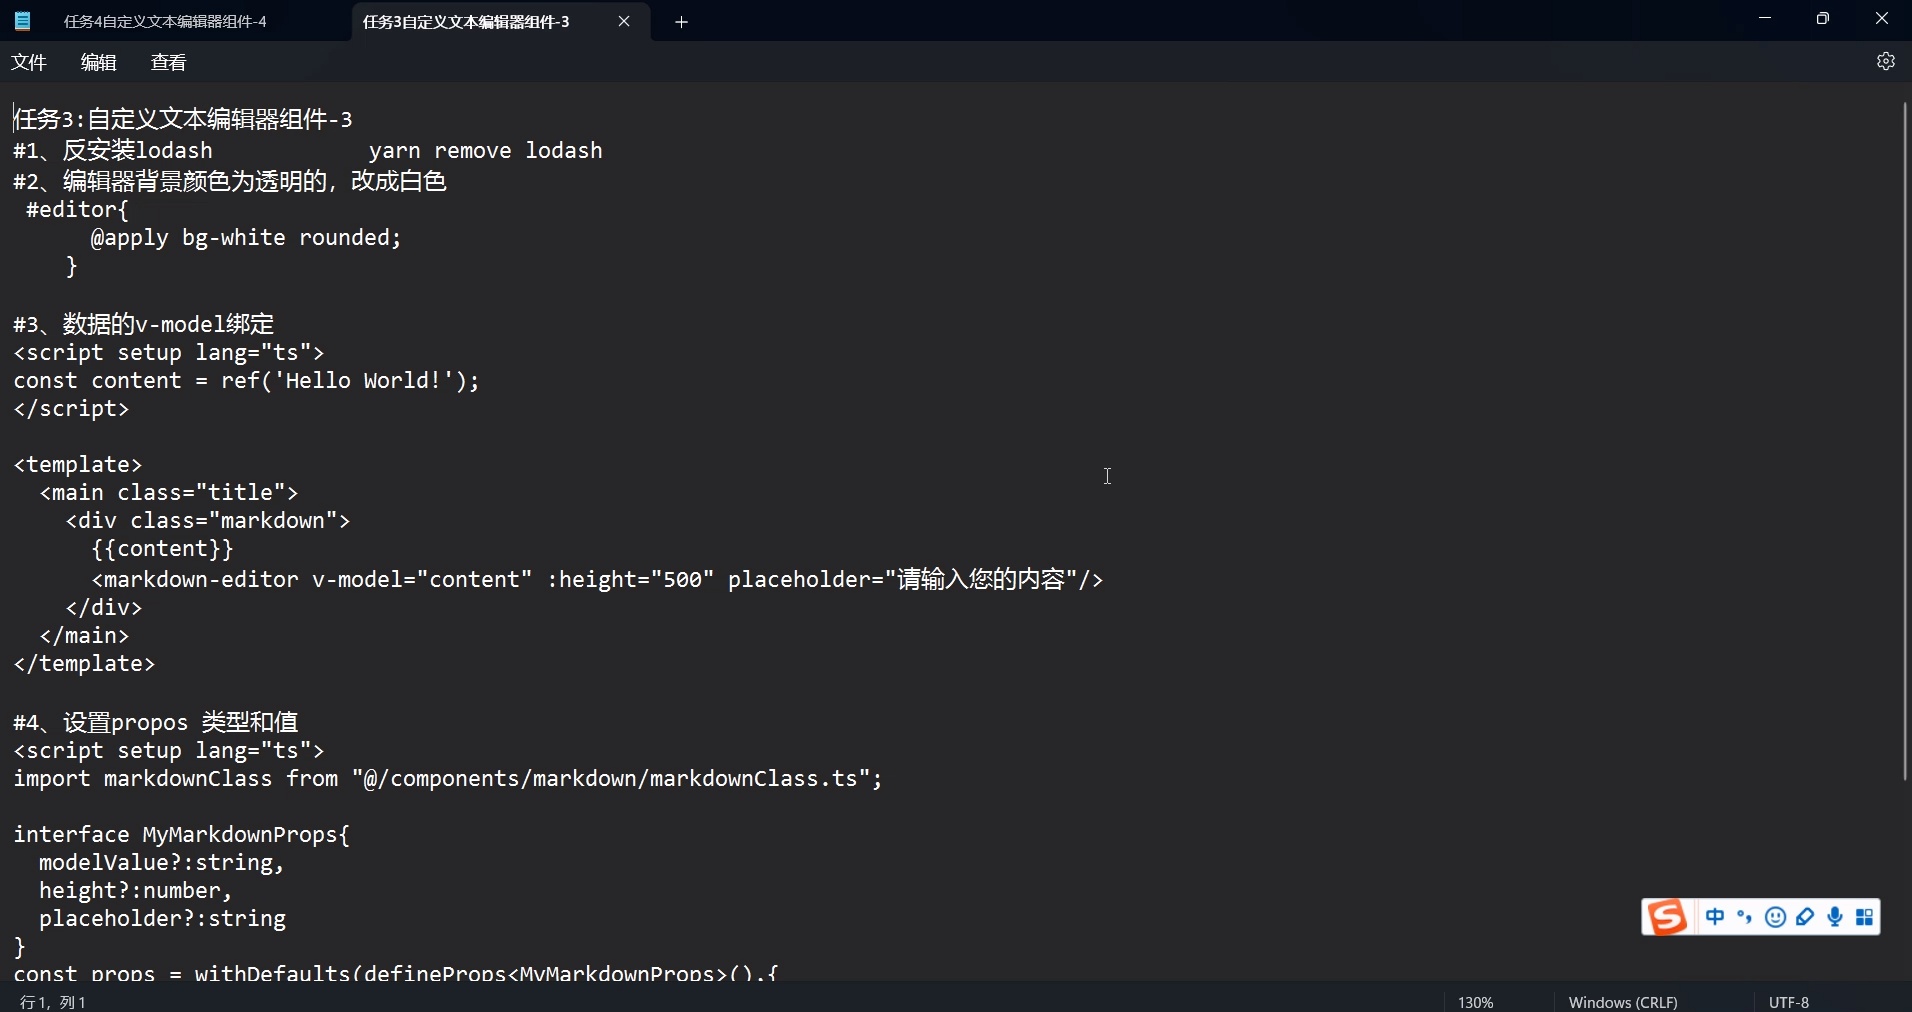Image resolution: width=1912 pixels, height=1012 pixels.
Task: Click the 中 icon to switch input language
Action: pyautogui.click(x=1716, y=917)
